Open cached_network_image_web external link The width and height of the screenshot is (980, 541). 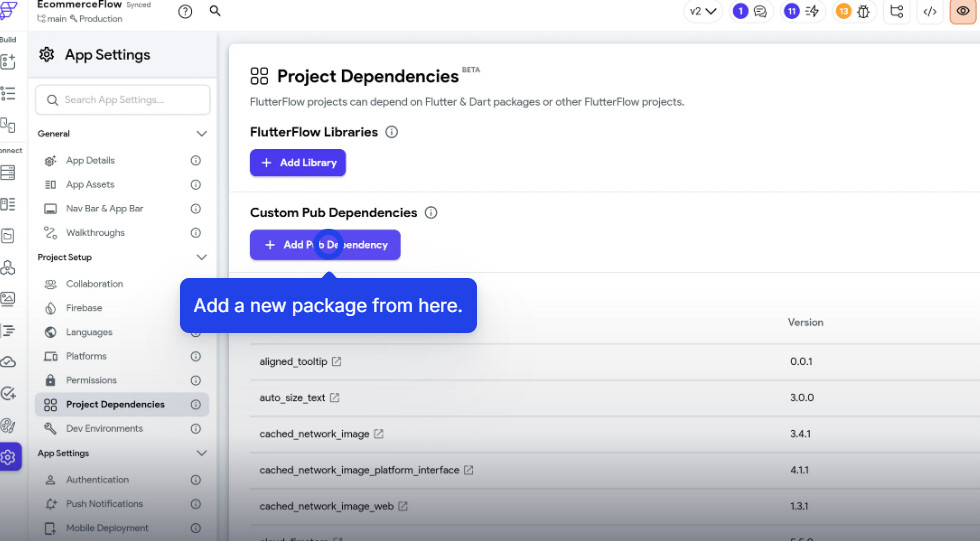click(x=402, y=506)
